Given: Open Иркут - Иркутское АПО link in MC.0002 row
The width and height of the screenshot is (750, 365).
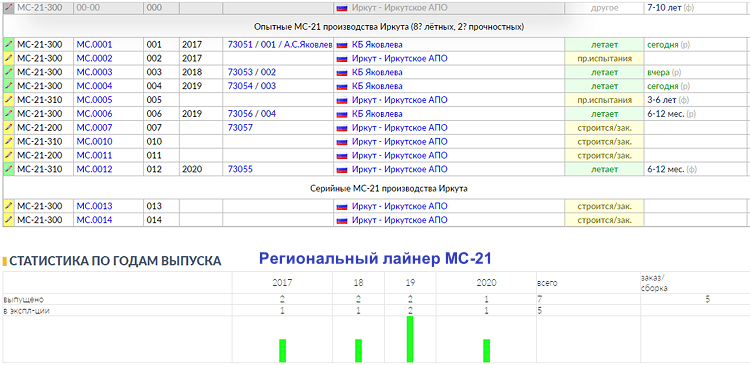Looking at the screenshot, I should 399,59.
